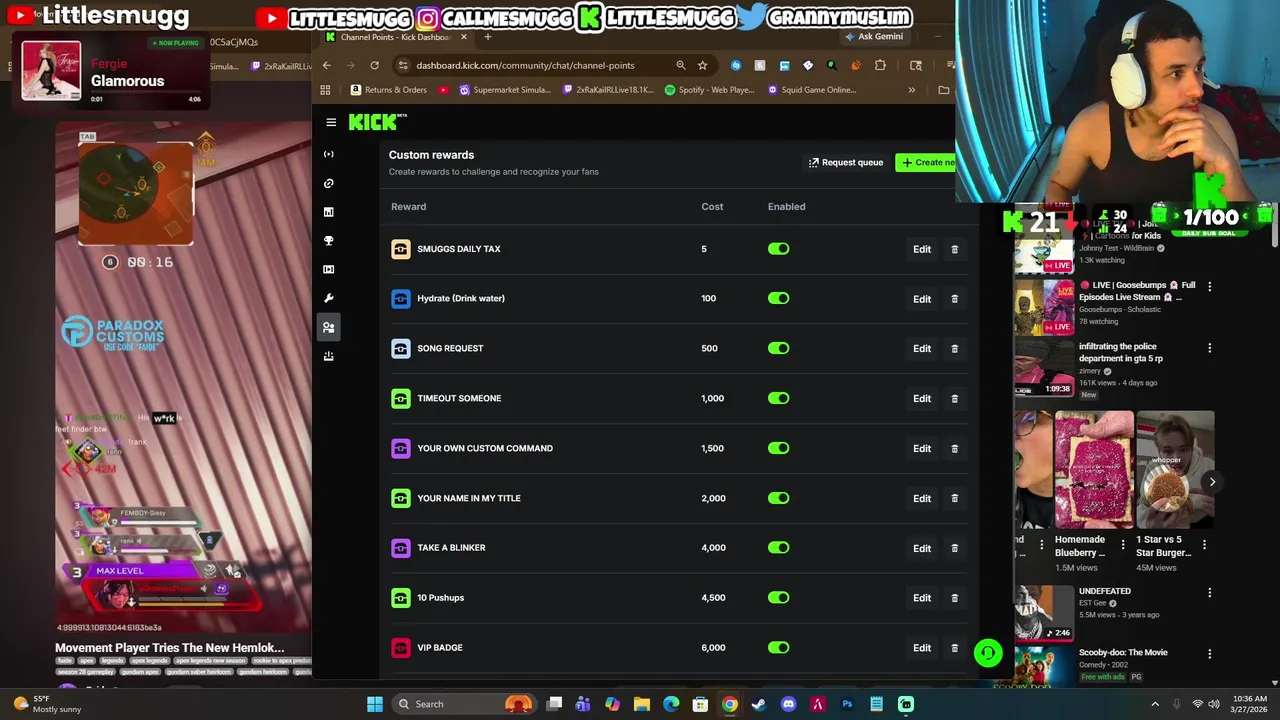The image size is (1280, 720).
Task: Show next Shorts with the right arrow
Action: (x=1212, y=482)
